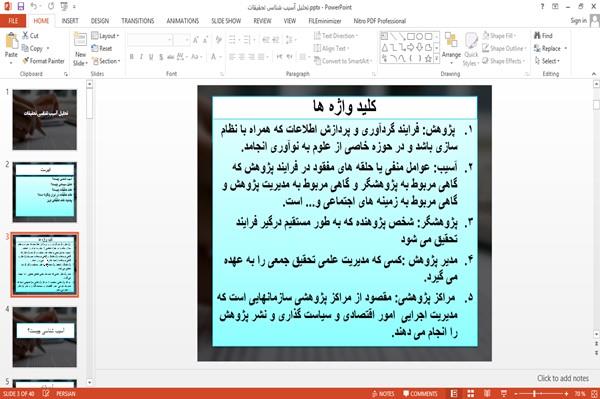Start Slide Show from status bar icon
Screen dimensions: 600x399
coord(504,394)
